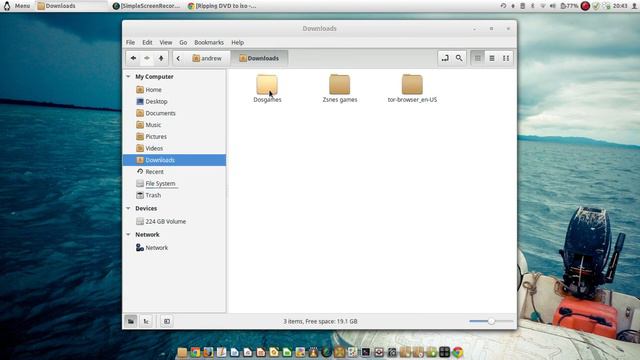
Task: Collapse the My Computer section
Action: pos(128,77)
